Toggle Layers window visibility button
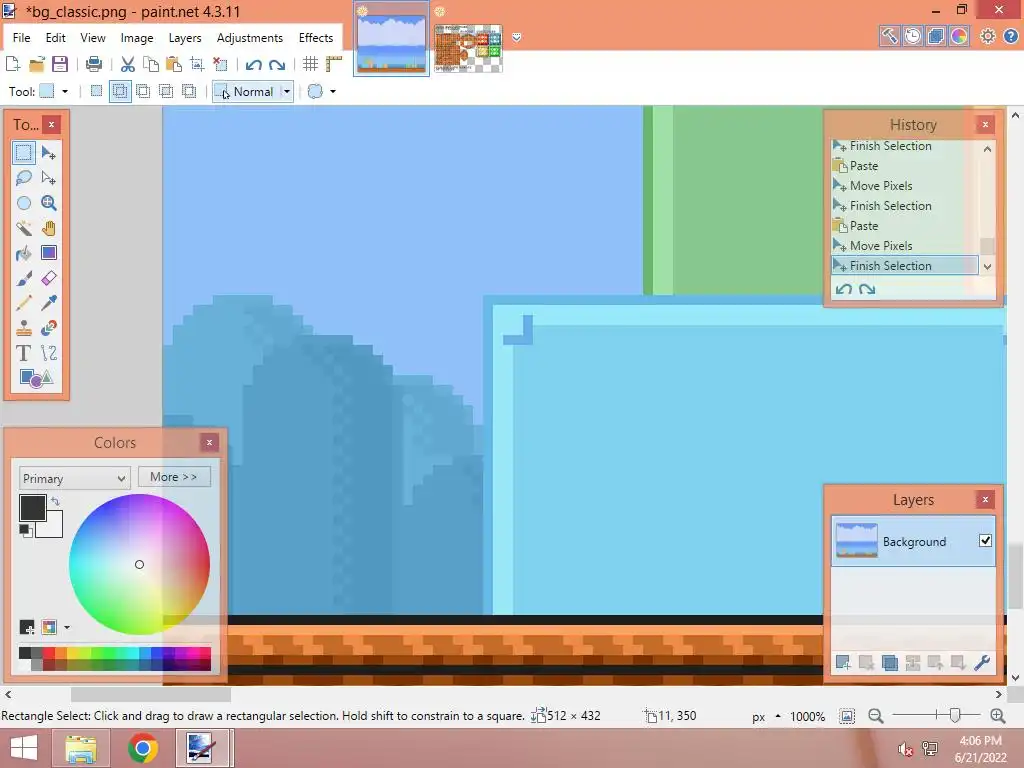 (935, 37)
